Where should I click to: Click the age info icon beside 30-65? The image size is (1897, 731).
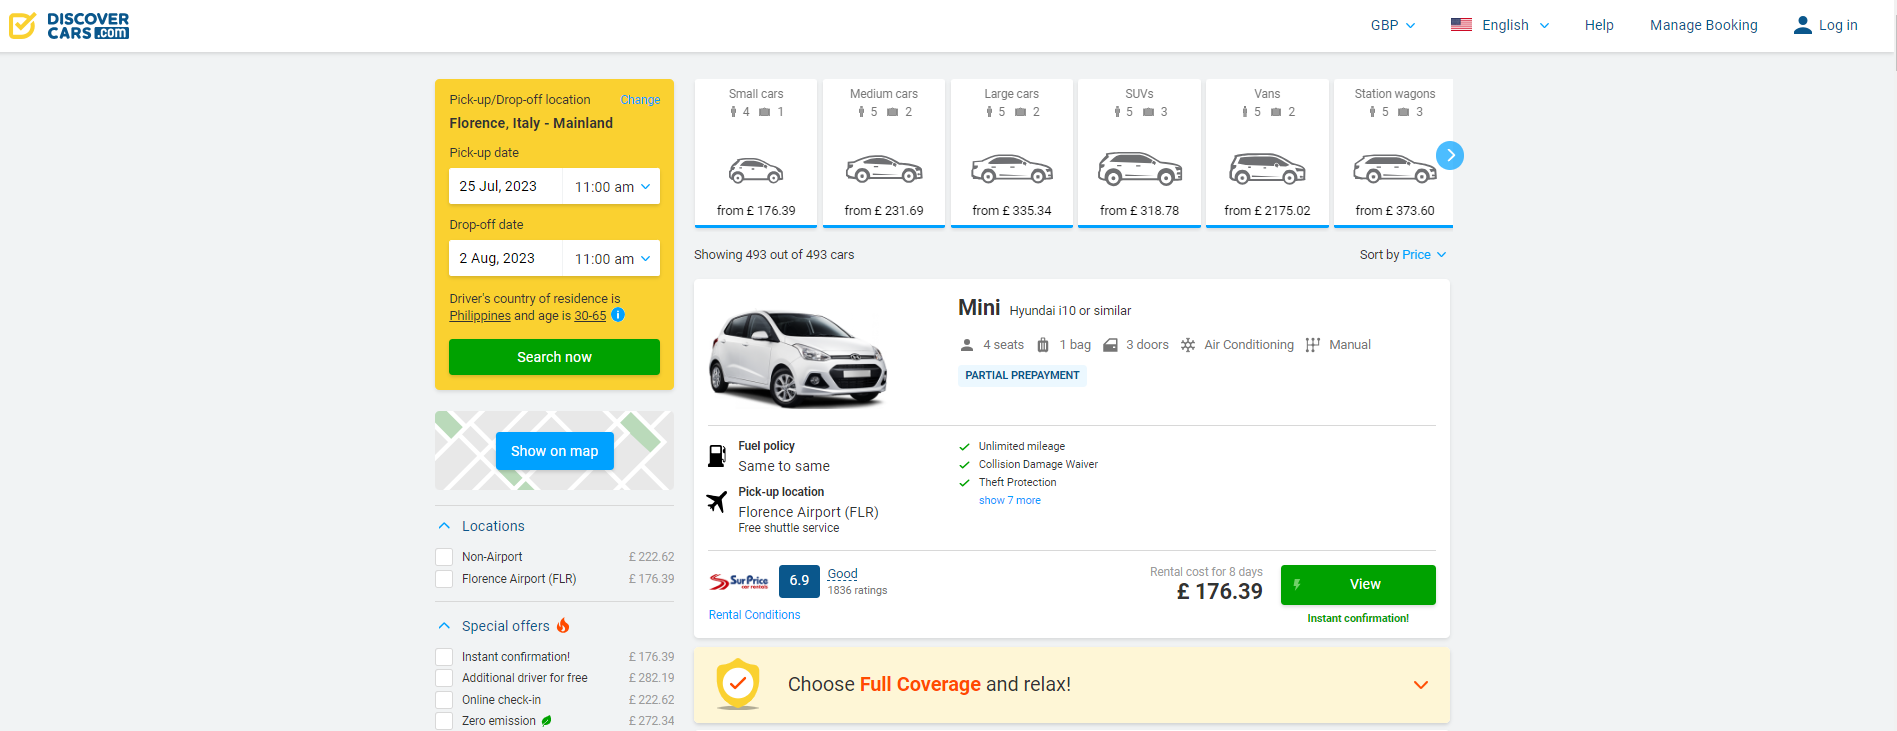tap(618, 315)
